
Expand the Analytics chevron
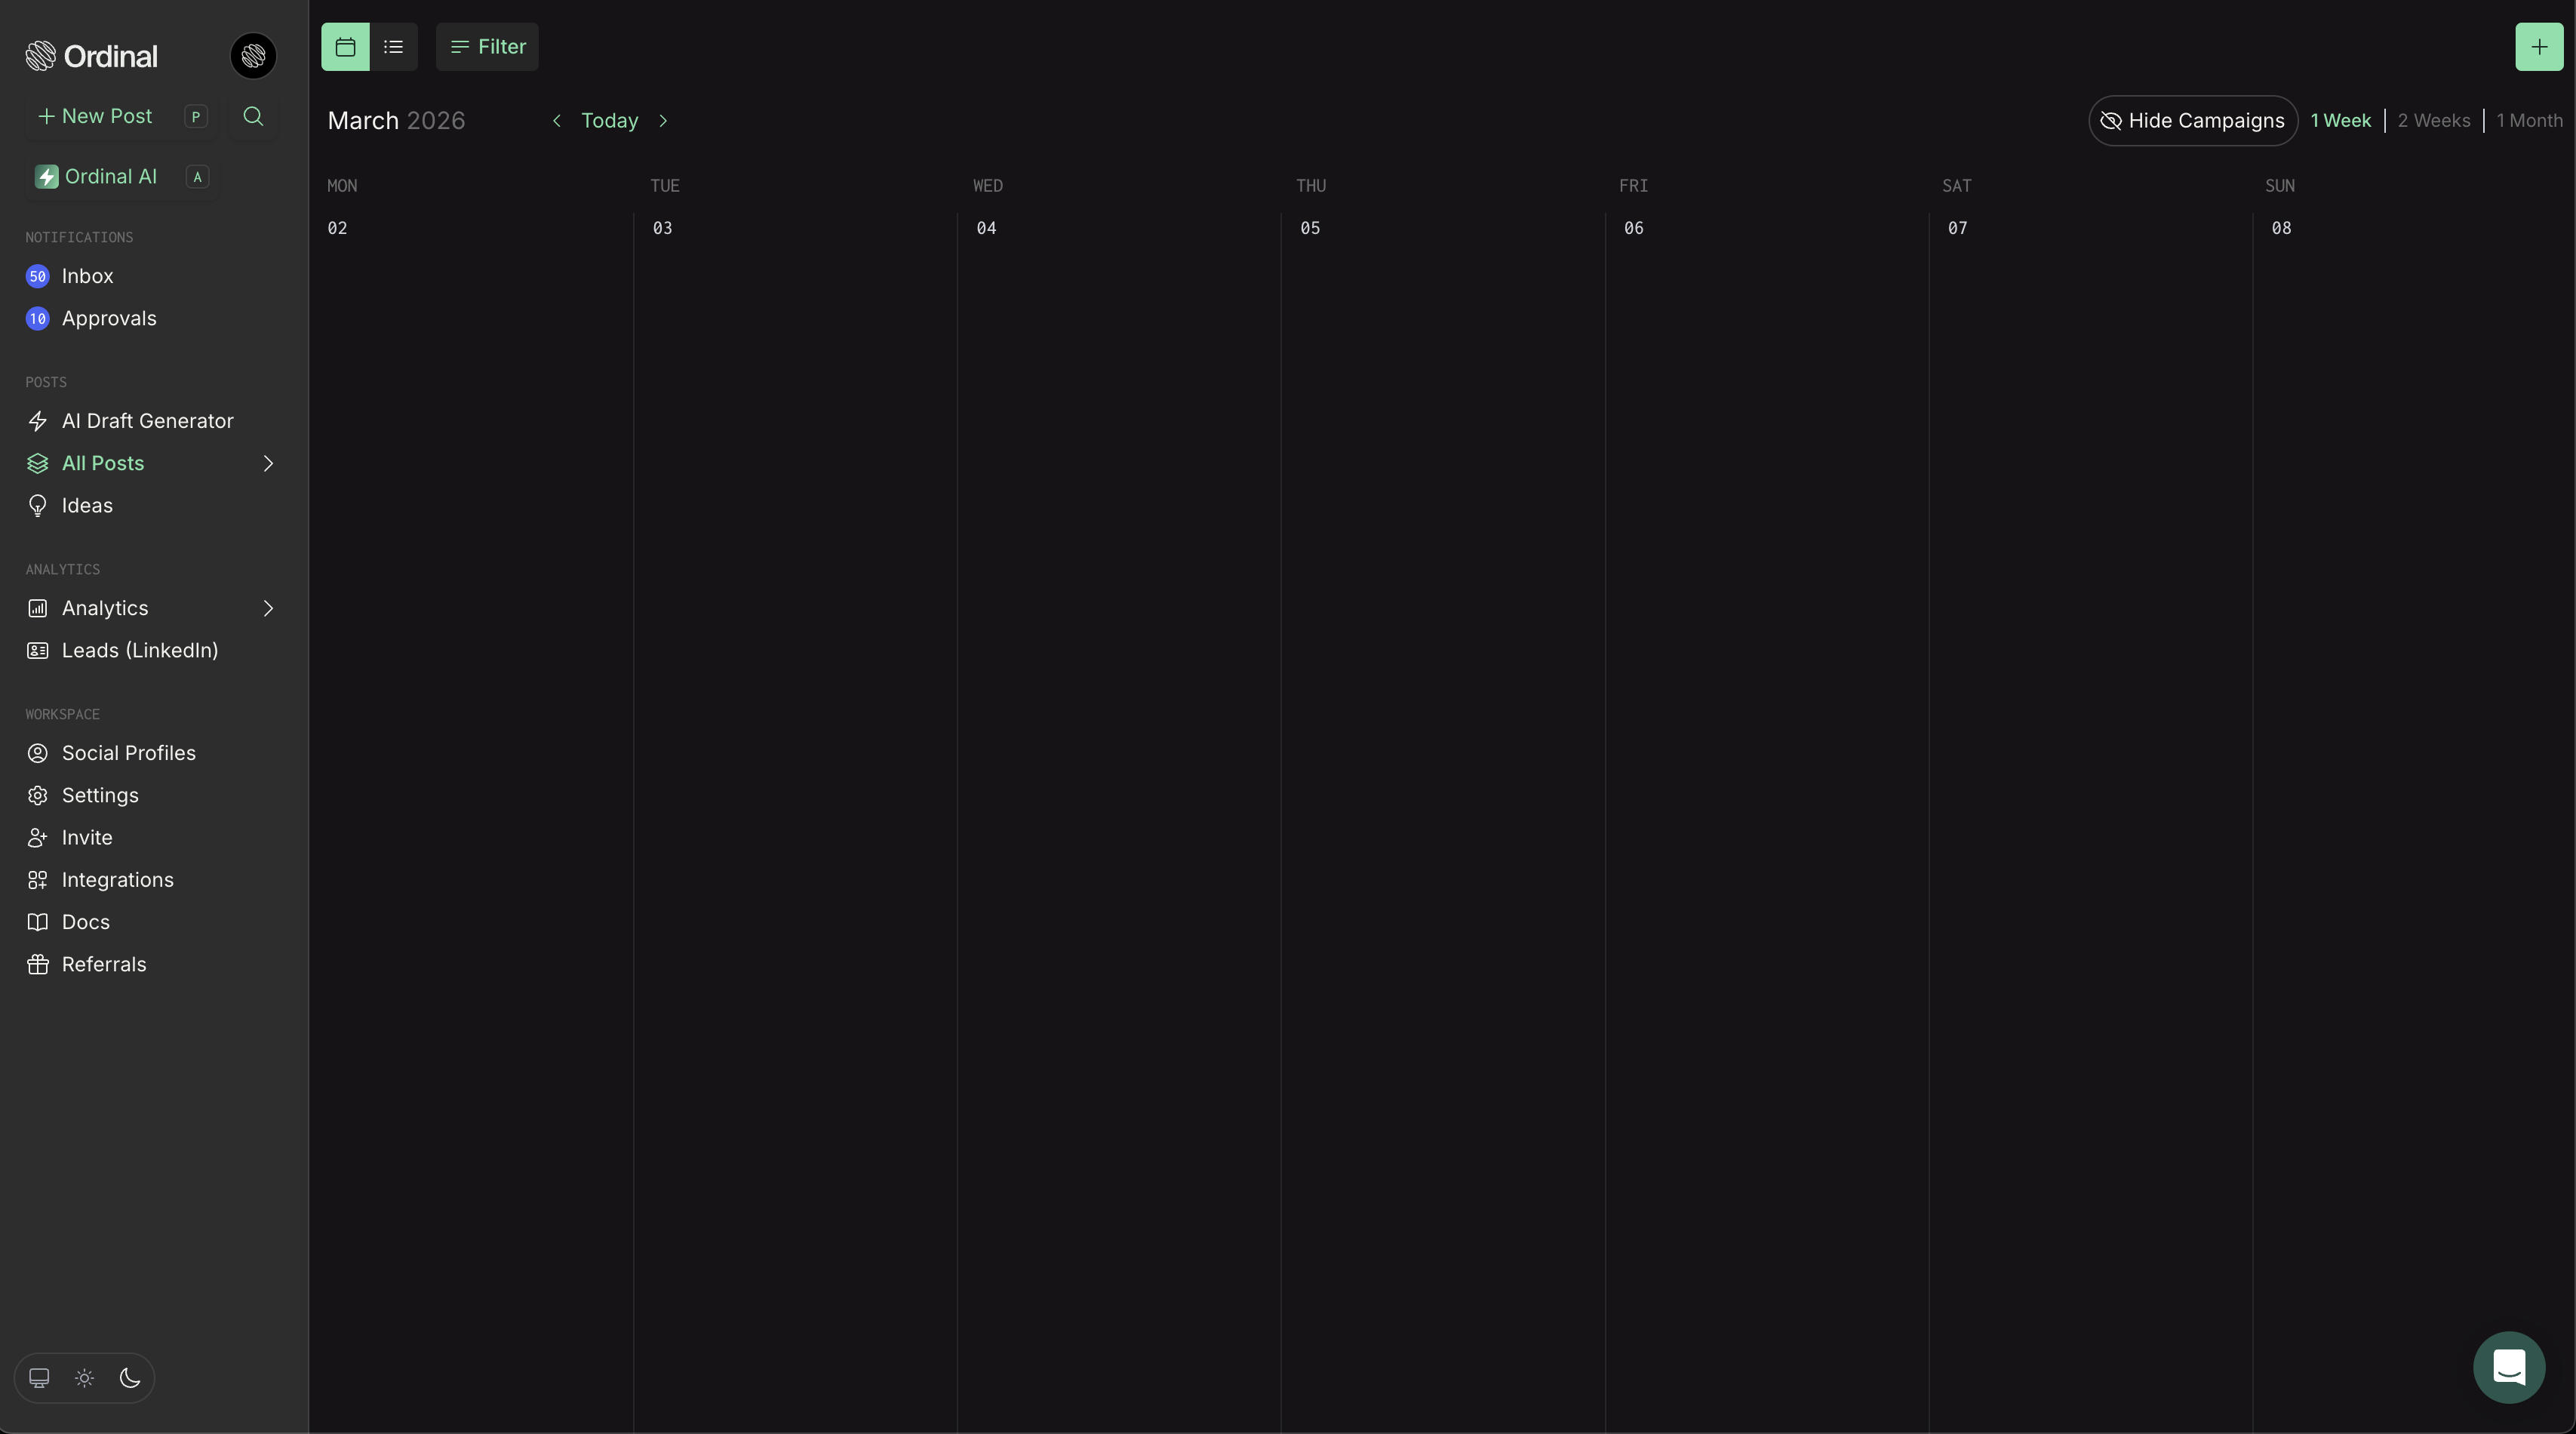click(267, 608)
